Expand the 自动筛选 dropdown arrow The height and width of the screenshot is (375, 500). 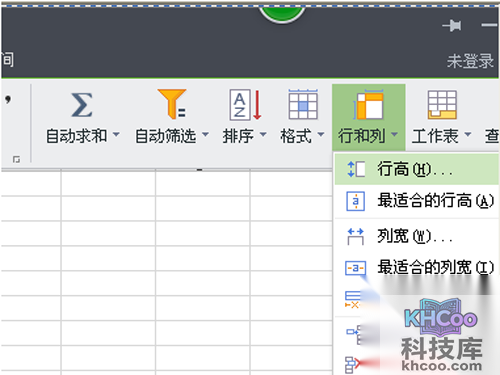point(205,134)
